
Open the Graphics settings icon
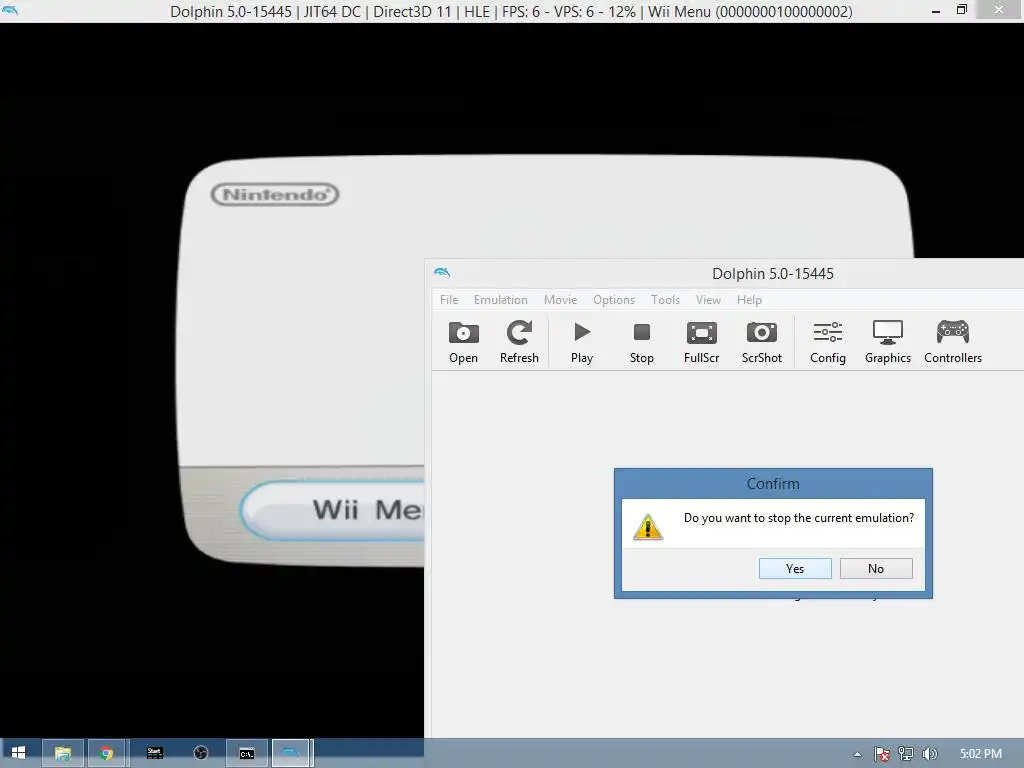point(888,342)
